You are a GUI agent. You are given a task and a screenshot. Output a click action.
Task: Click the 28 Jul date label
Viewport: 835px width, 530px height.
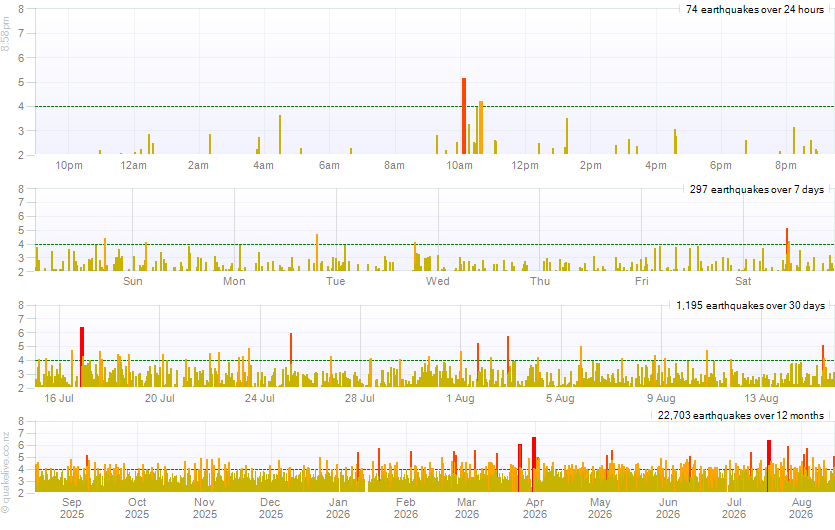[360, 398]
